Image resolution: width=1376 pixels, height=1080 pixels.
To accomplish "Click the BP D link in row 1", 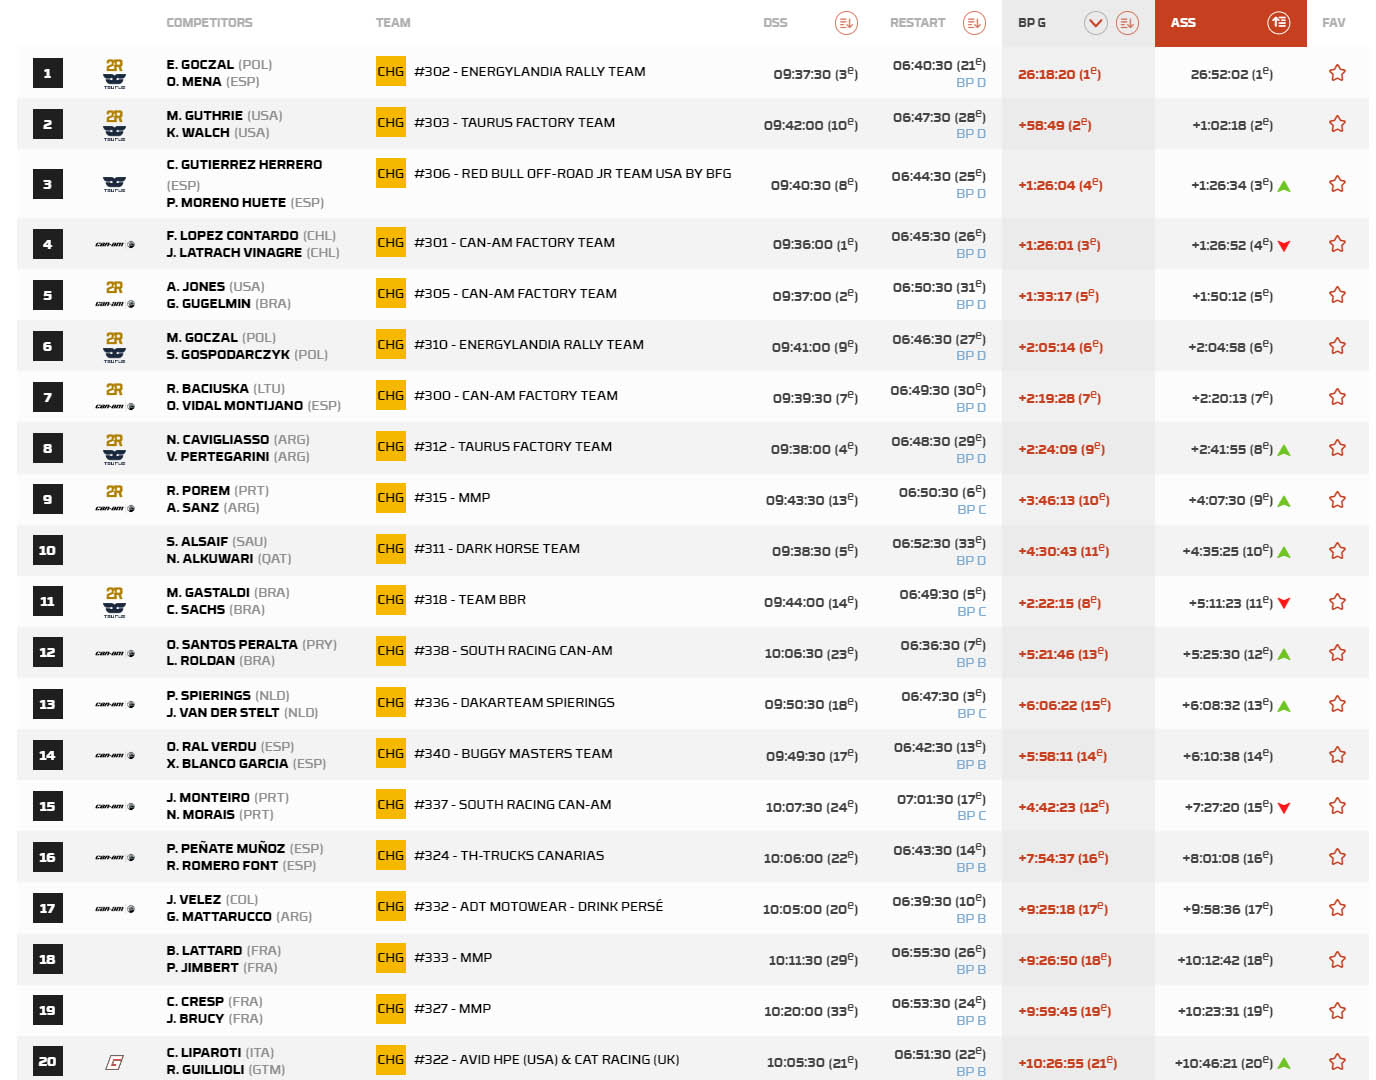I will coord(970,83).
